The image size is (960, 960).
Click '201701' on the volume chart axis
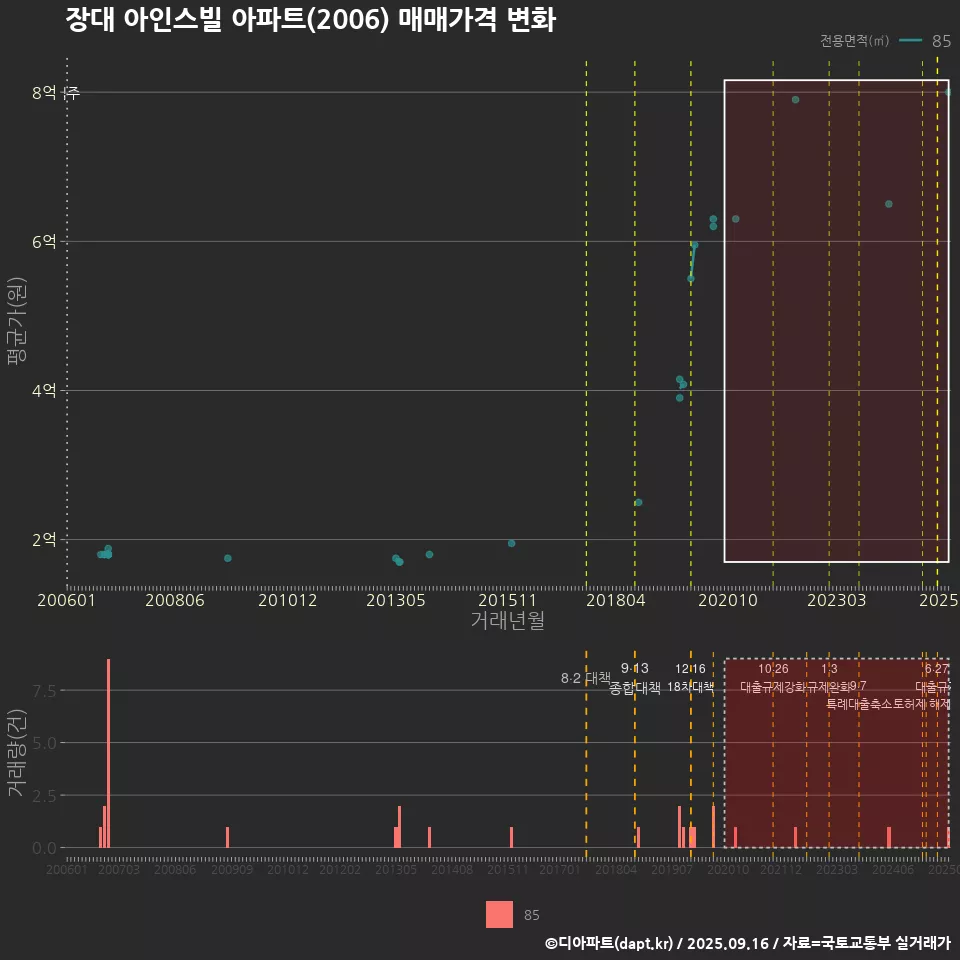click(560, 869)
